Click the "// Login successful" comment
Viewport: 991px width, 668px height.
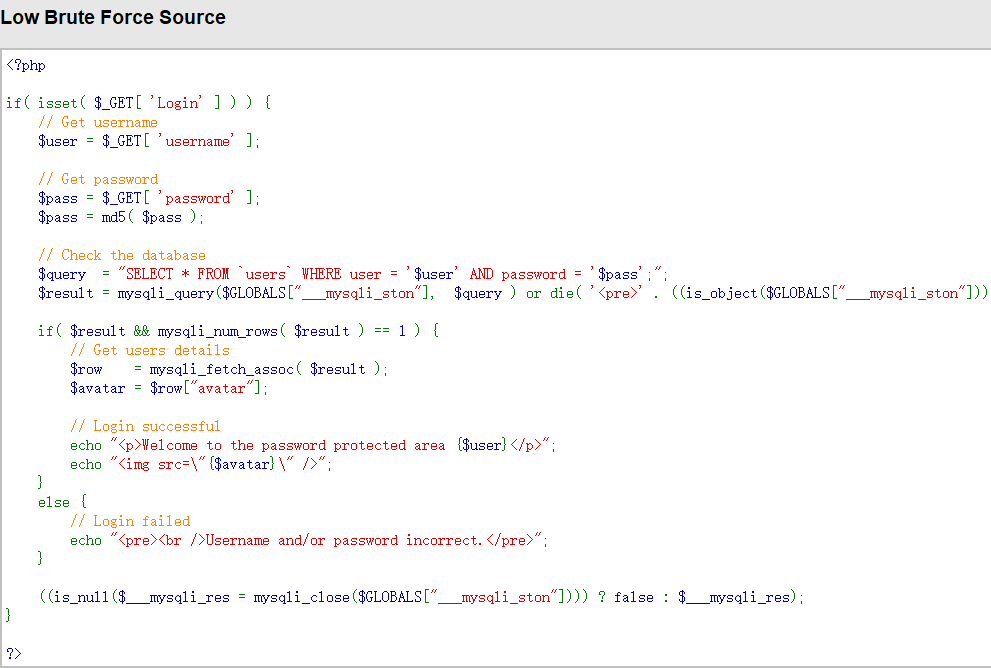point(146,426)
